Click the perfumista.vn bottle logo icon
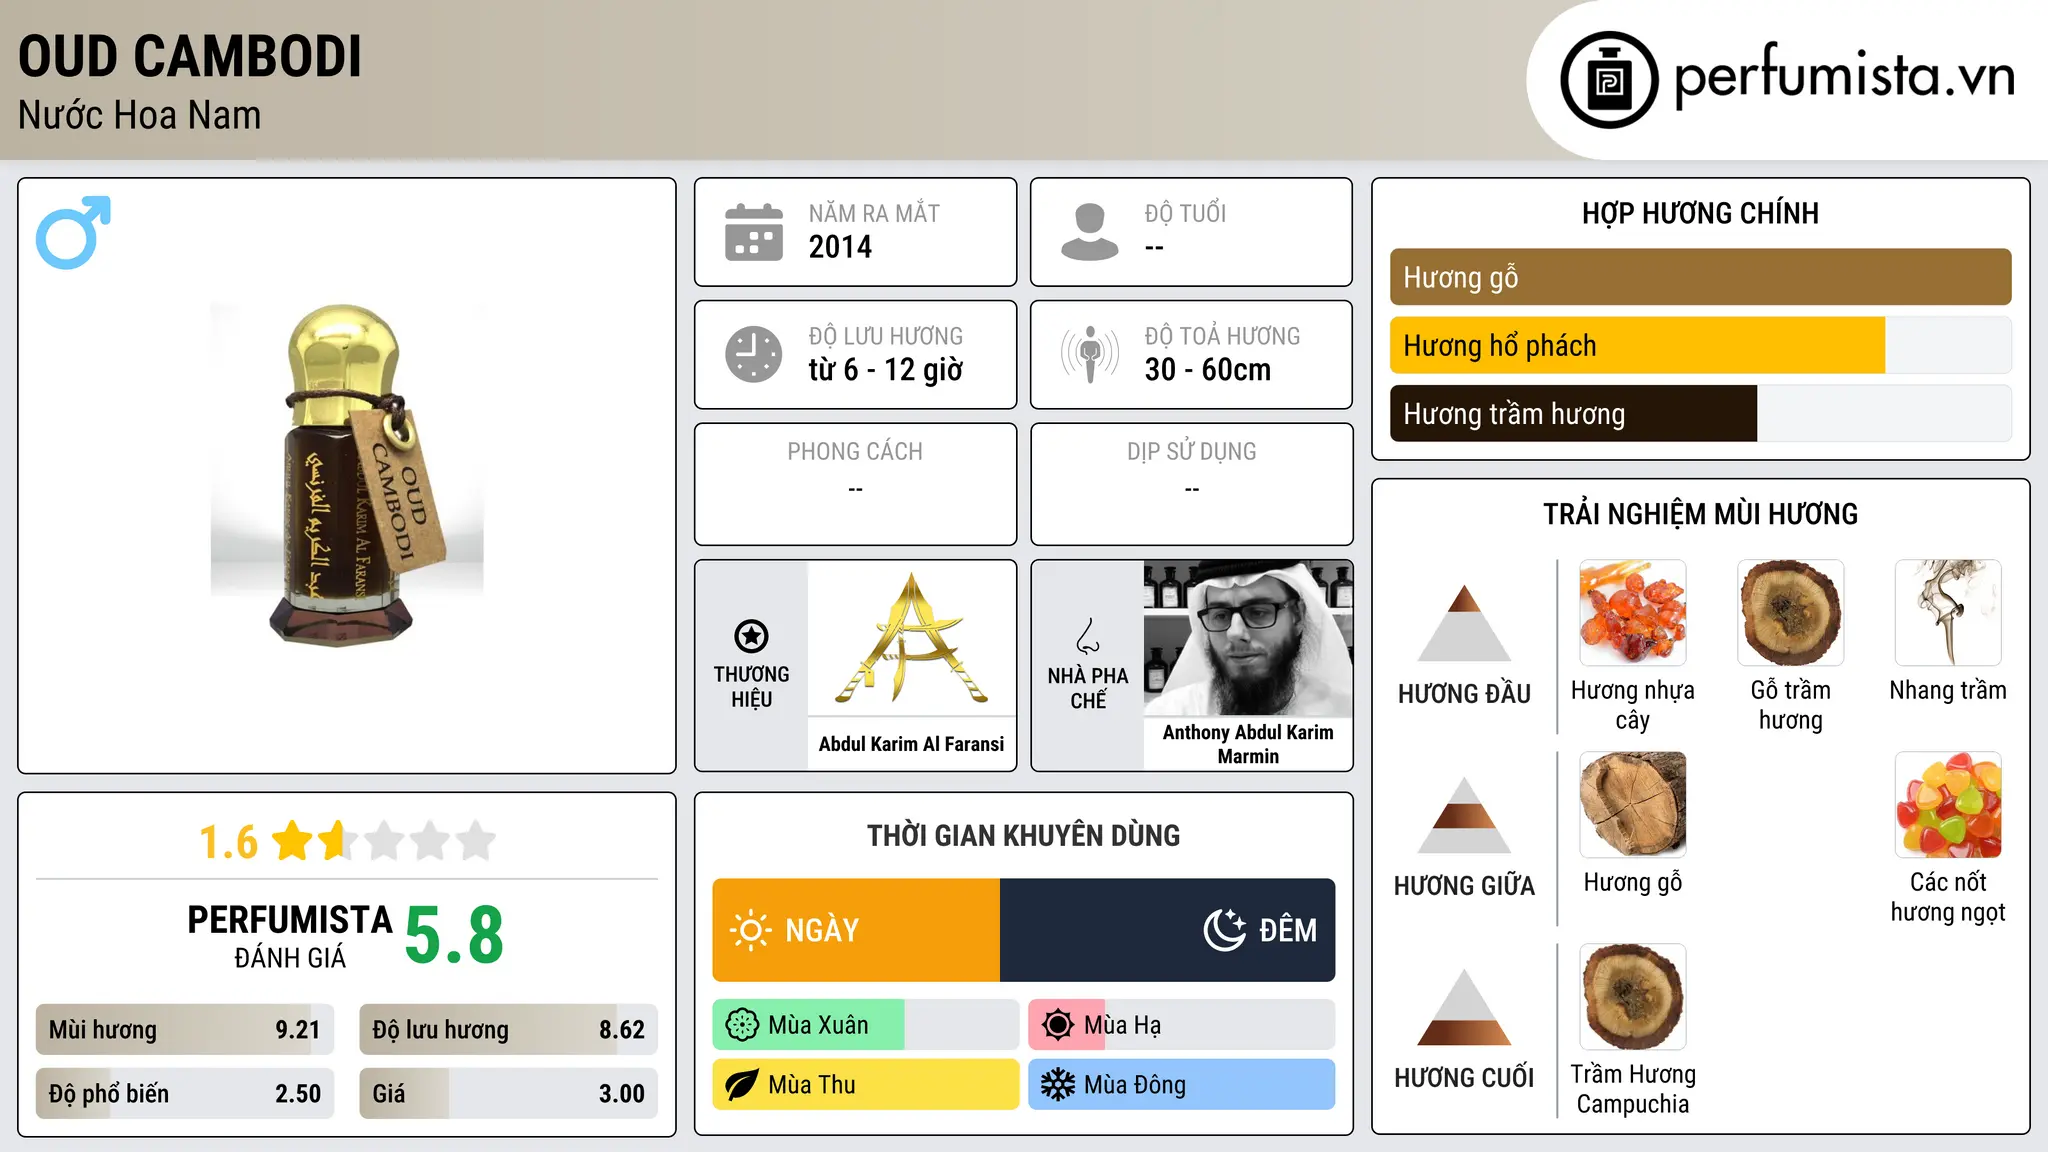Viewport: 2048px width, 1152px height. [x=1609, y=80]
